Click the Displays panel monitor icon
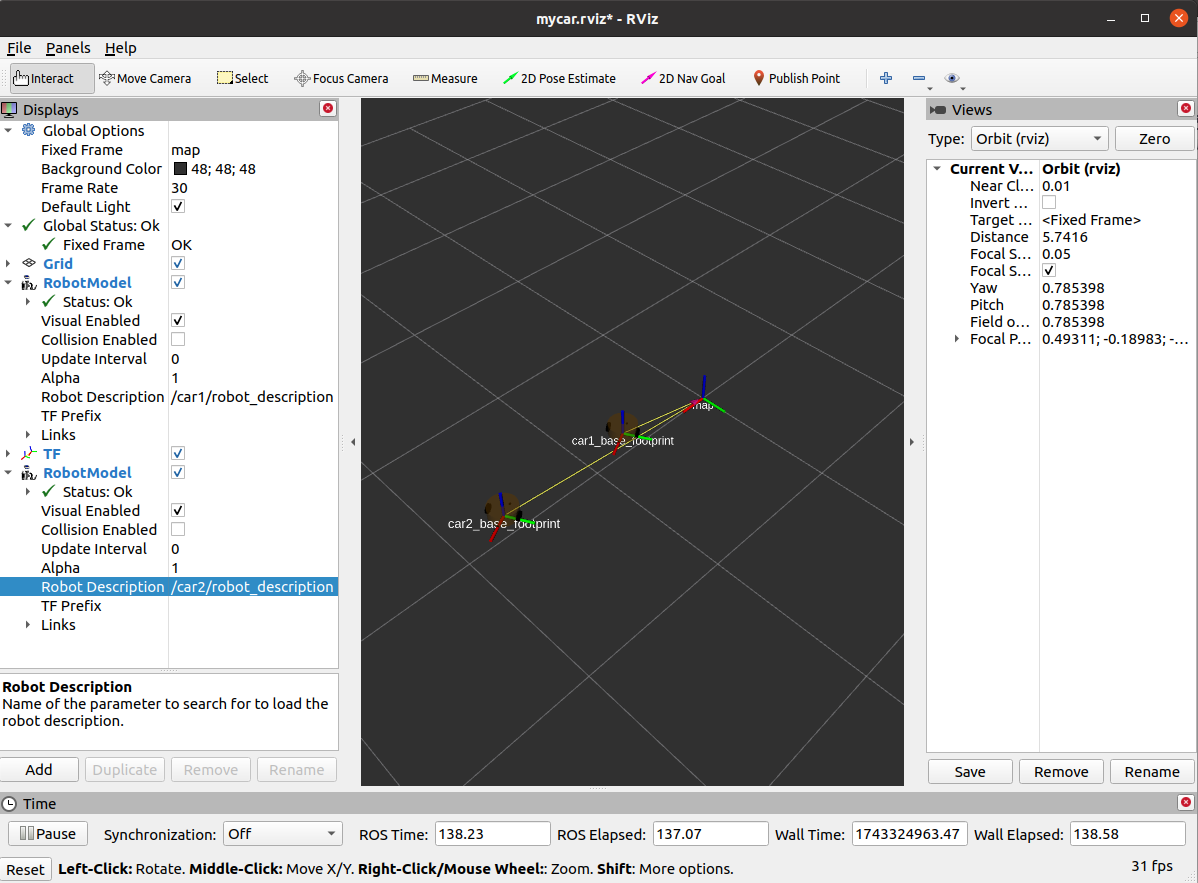Image resolution: width=1198 pixels, height=883 pixels. click(9, 109)
